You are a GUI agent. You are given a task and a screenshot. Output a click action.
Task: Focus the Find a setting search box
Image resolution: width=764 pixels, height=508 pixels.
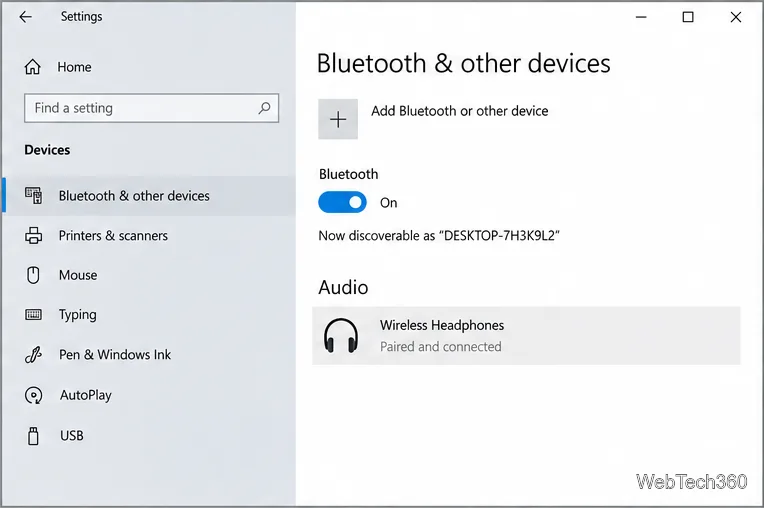click(x=152, y=108)
